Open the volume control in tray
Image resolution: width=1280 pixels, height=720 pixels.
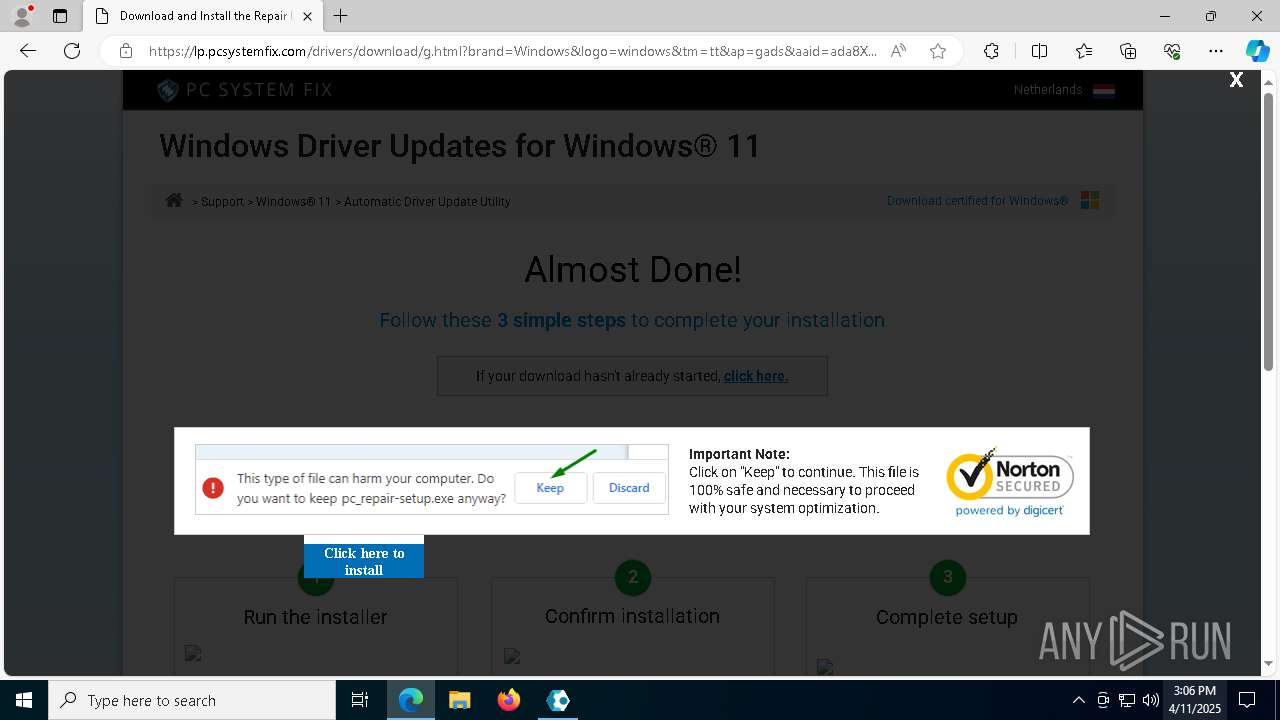(x=1151, y=700)
